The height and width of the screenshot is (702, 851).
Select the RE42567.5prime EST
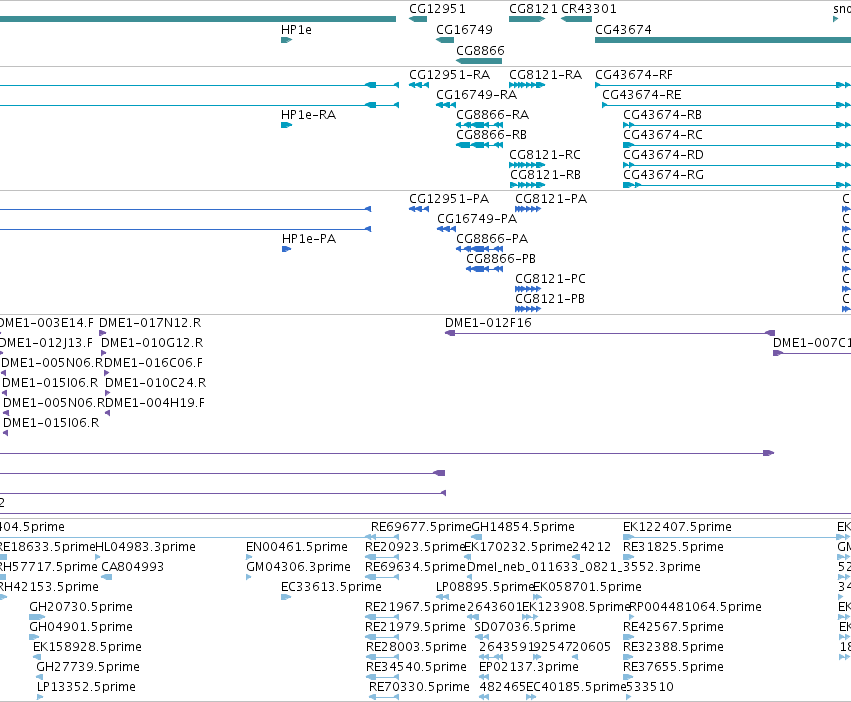click(628, 637)
